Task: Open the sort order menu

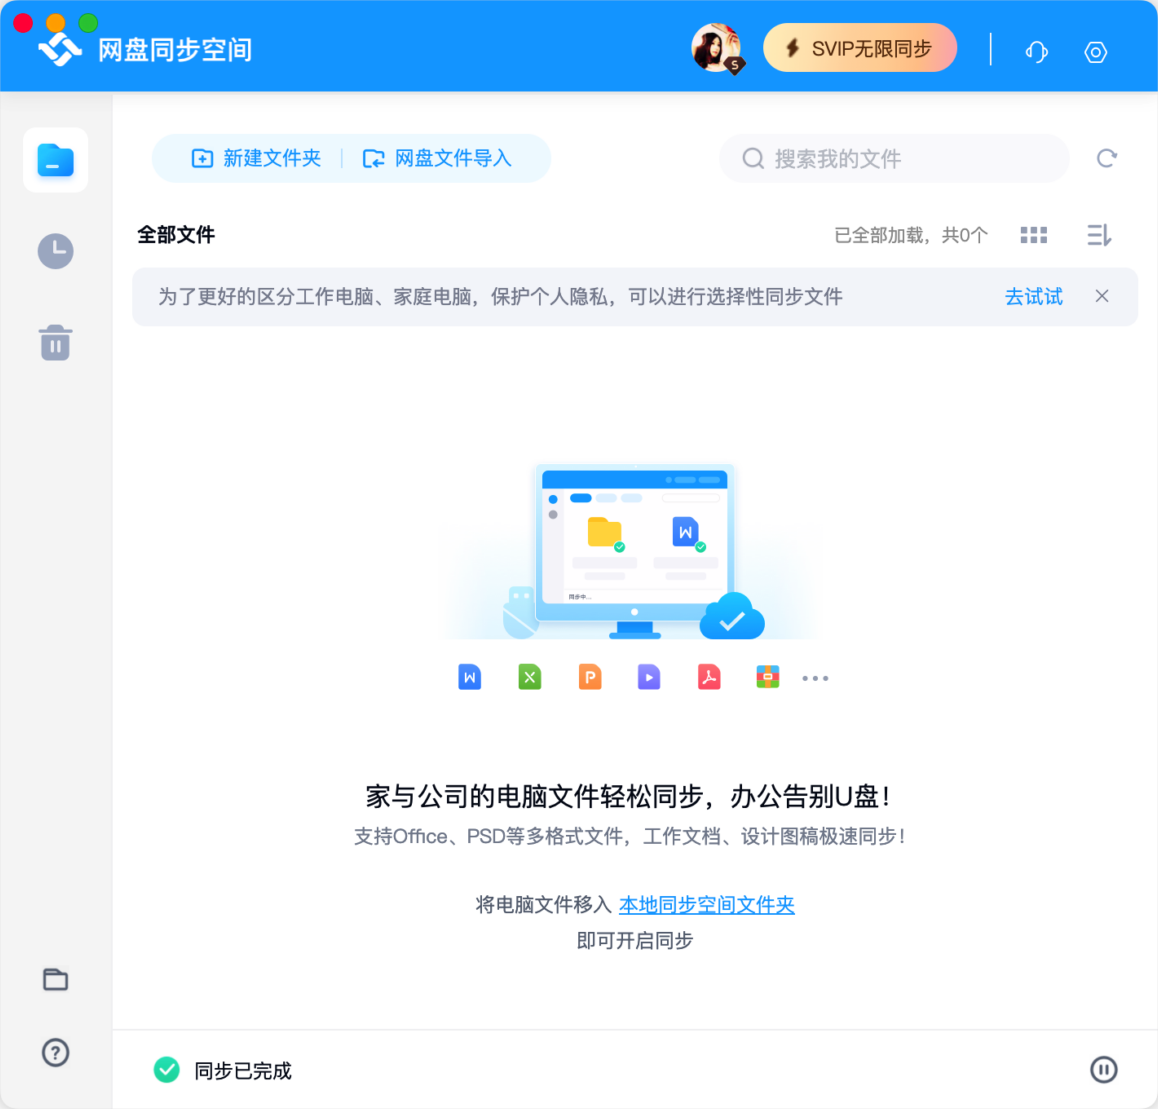Action: coord(1098,235)
